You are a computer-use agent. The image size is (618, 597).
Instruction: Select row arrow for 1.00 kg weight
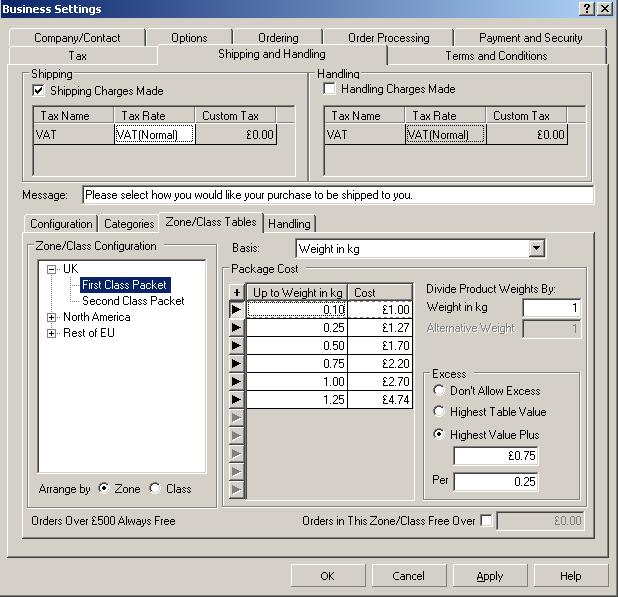coord(237,382)
